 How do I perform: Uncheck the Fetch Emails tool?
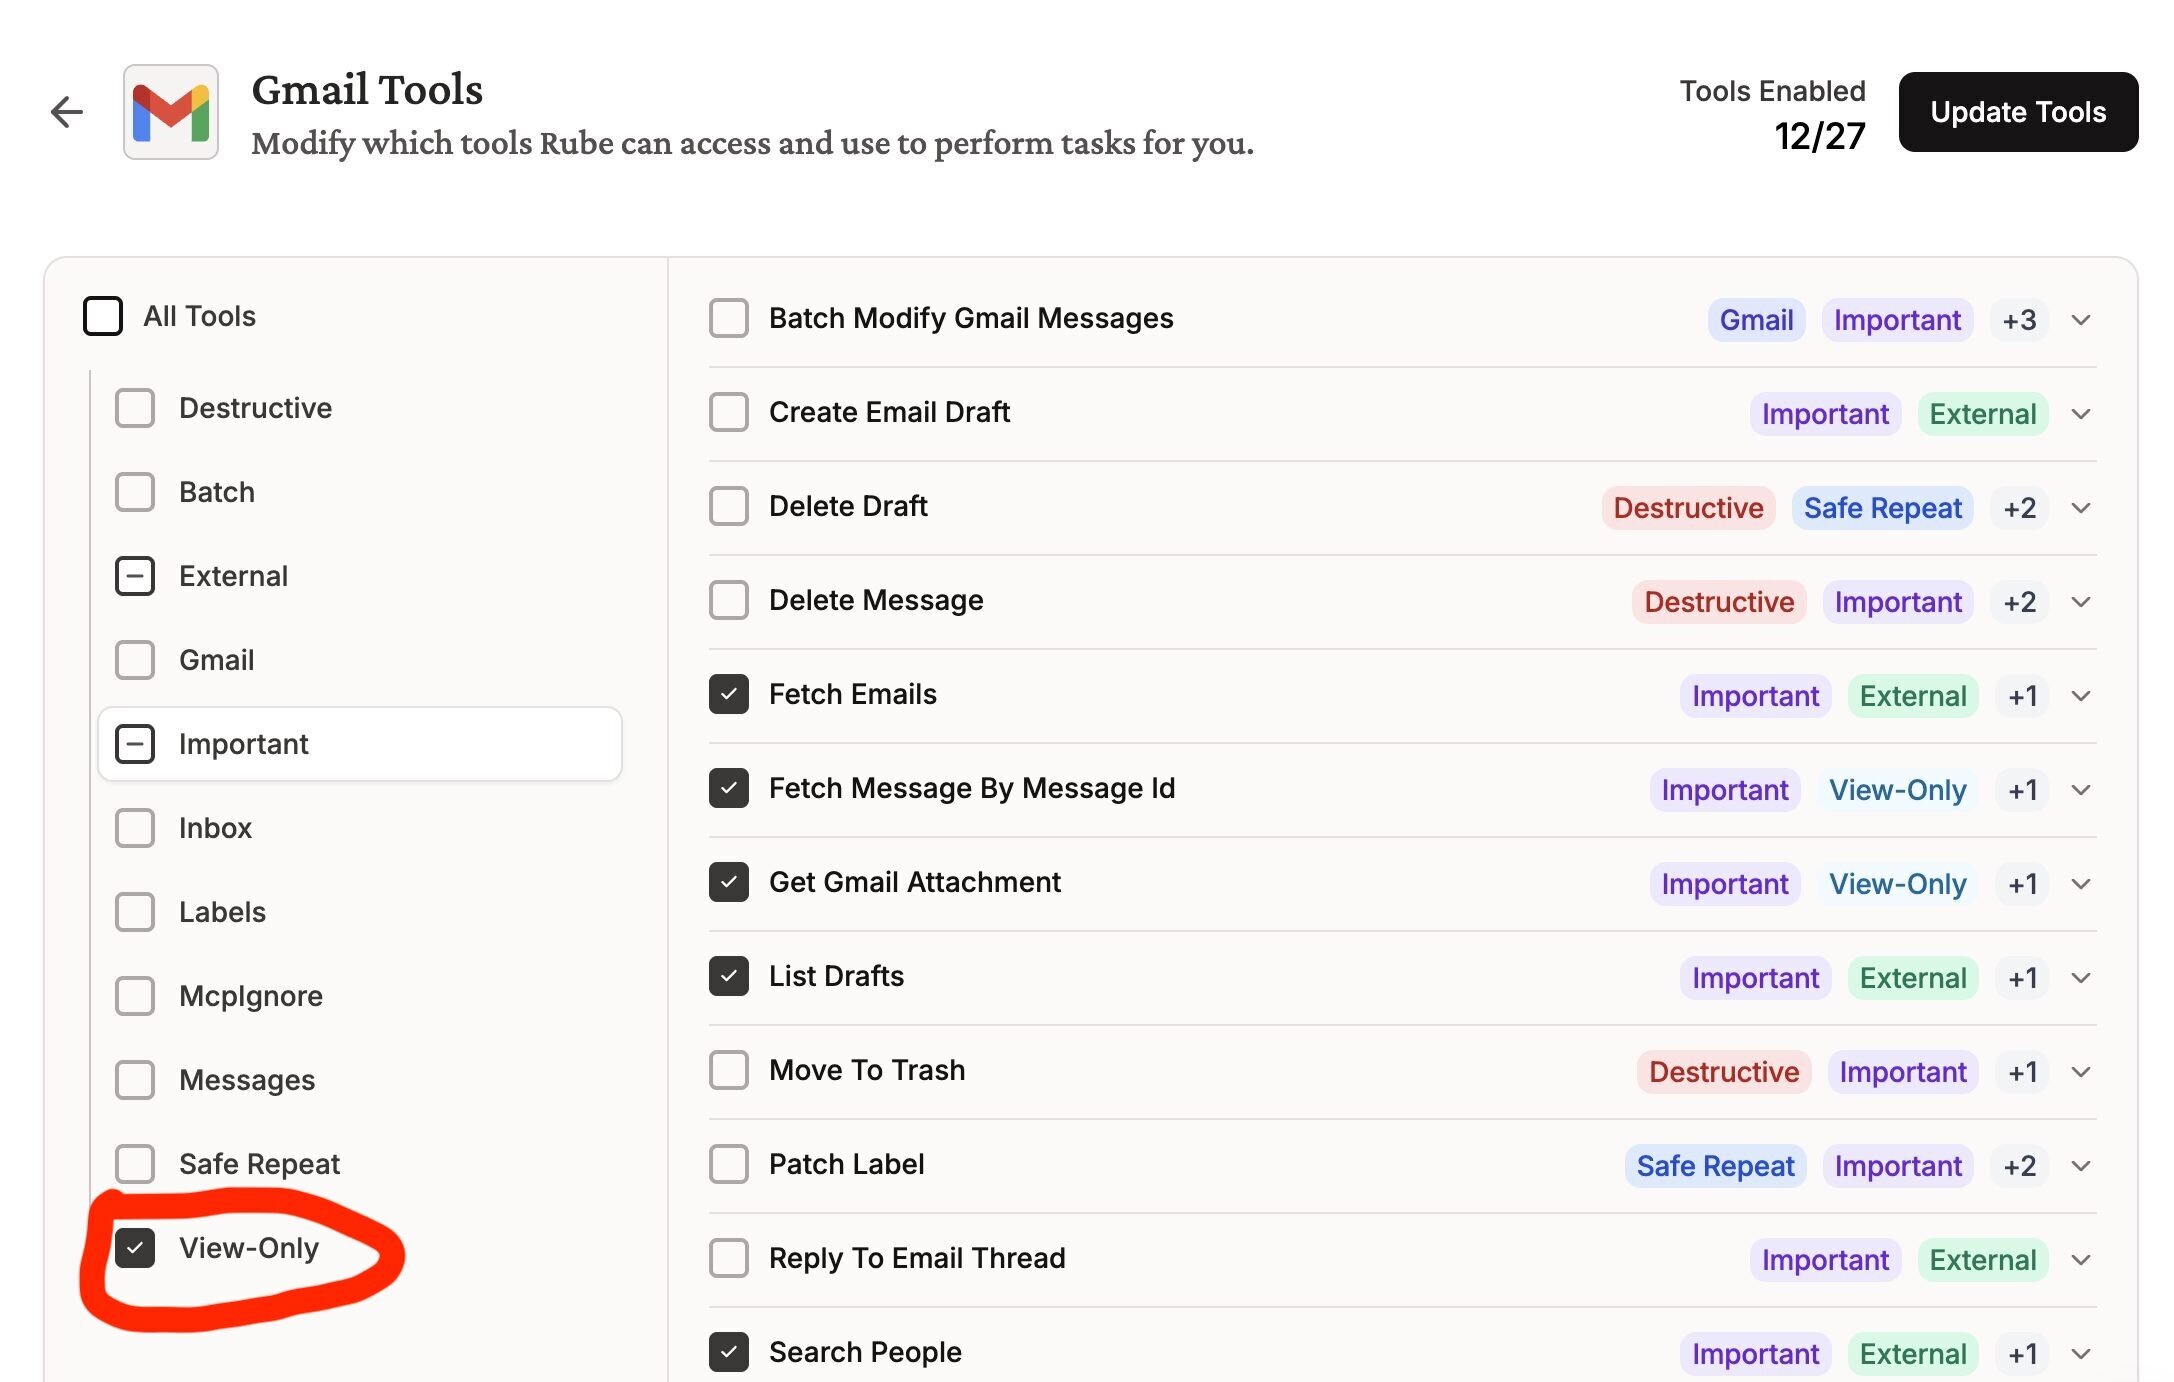pos(728,694)
